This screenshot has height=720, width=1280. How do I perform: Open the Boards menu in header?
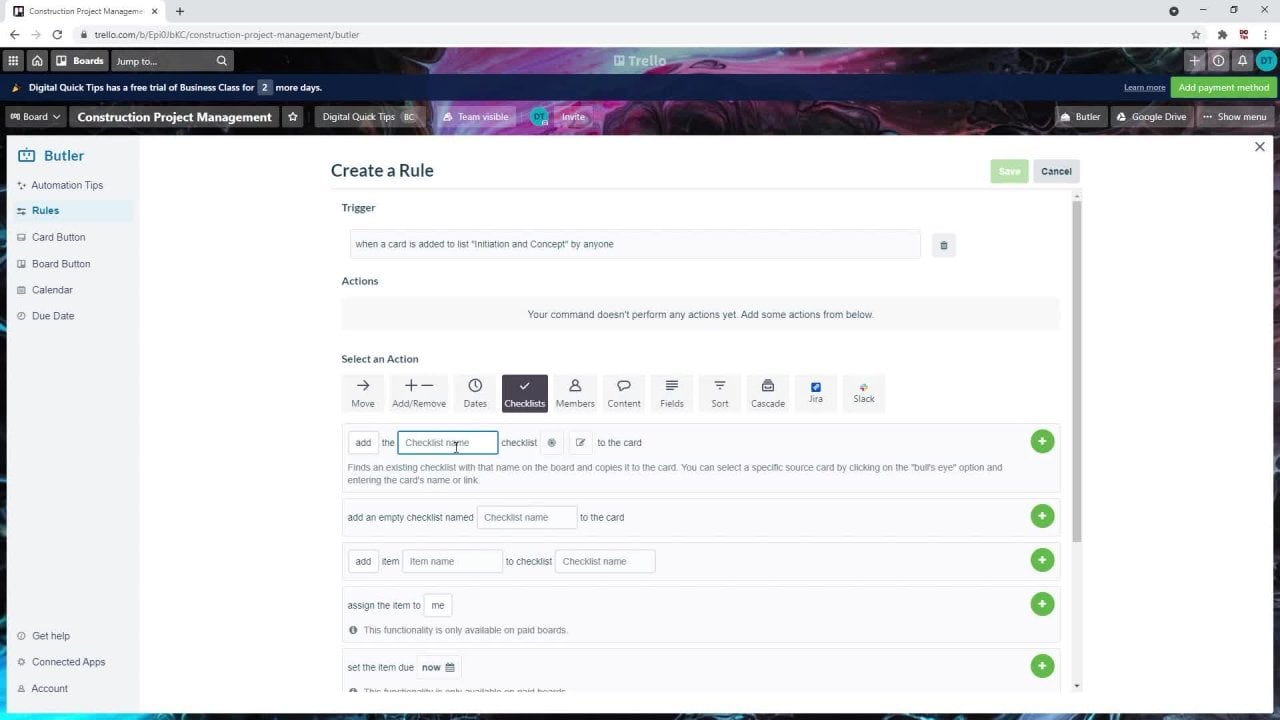pos(80,61)
